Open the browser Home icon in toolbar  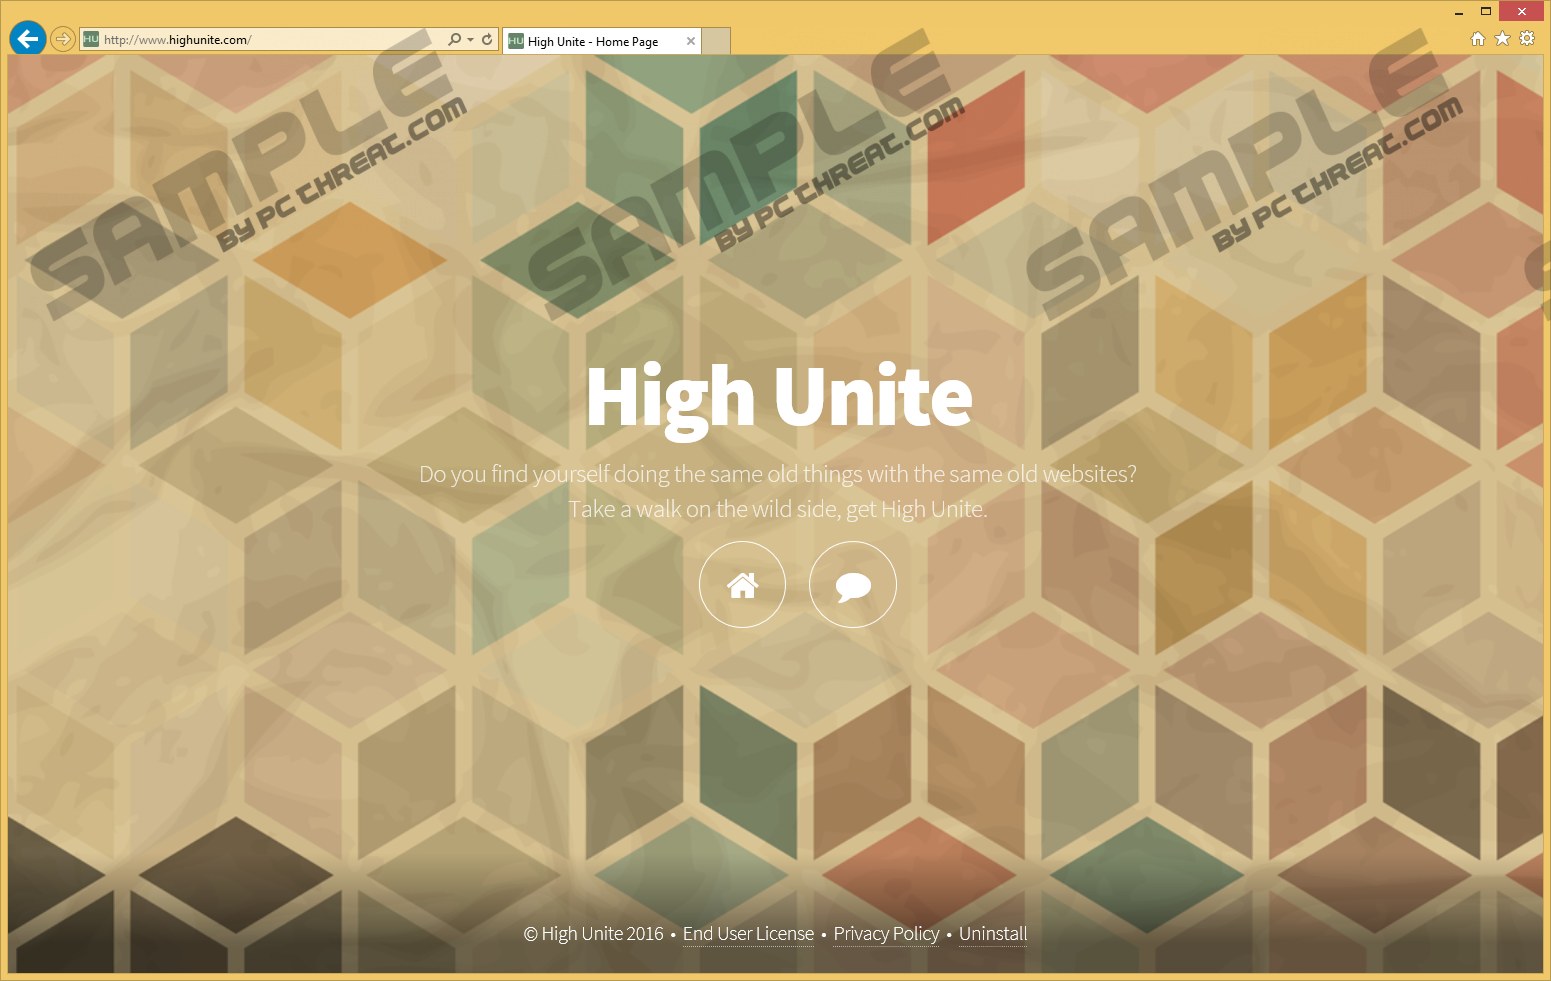coord(1477,39)
